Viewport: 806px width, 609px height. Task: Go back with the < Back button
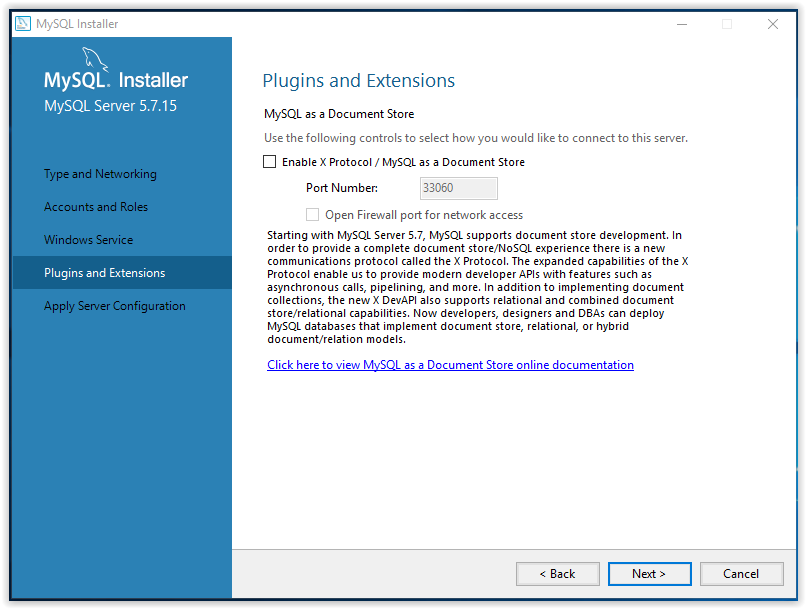coord(558,574)
